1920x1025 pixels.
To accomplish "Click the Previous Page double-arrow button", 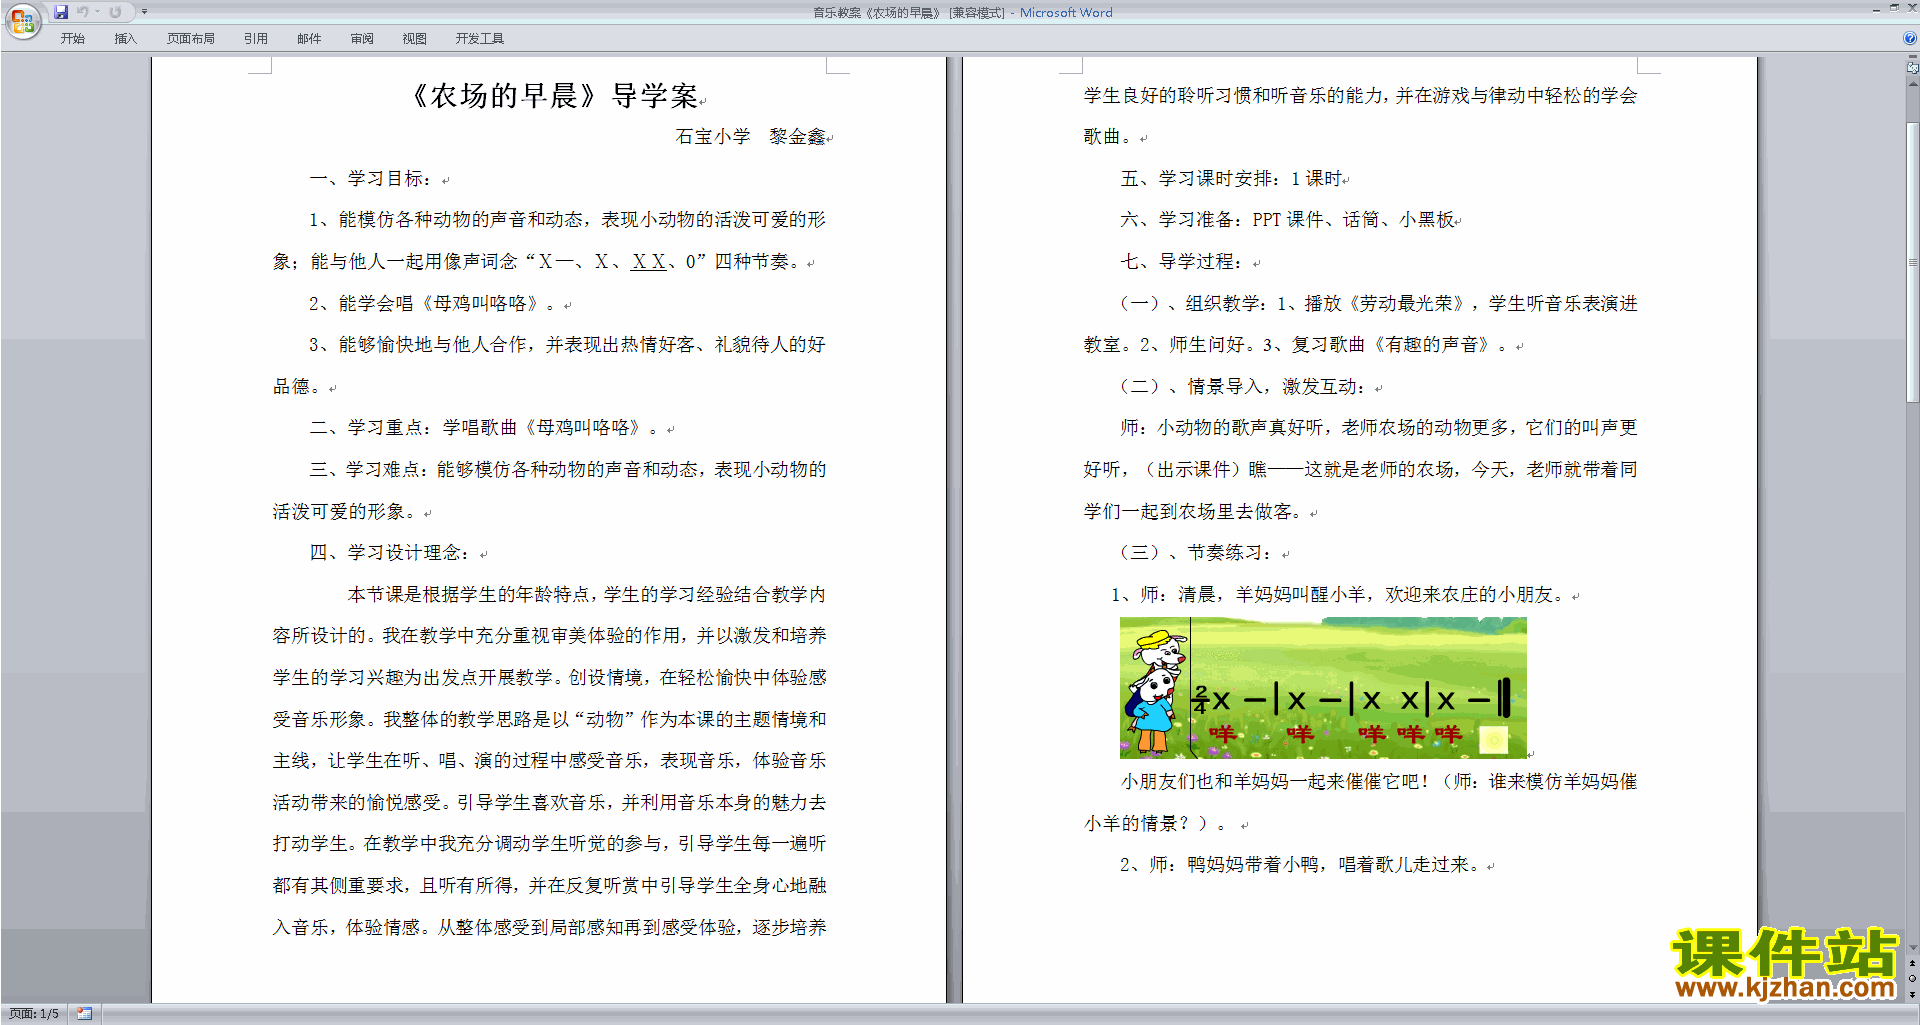I will (1912, 964).
